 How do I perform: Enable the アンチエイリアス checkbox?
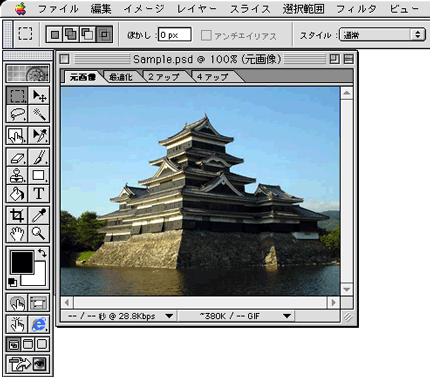[206, 35]
